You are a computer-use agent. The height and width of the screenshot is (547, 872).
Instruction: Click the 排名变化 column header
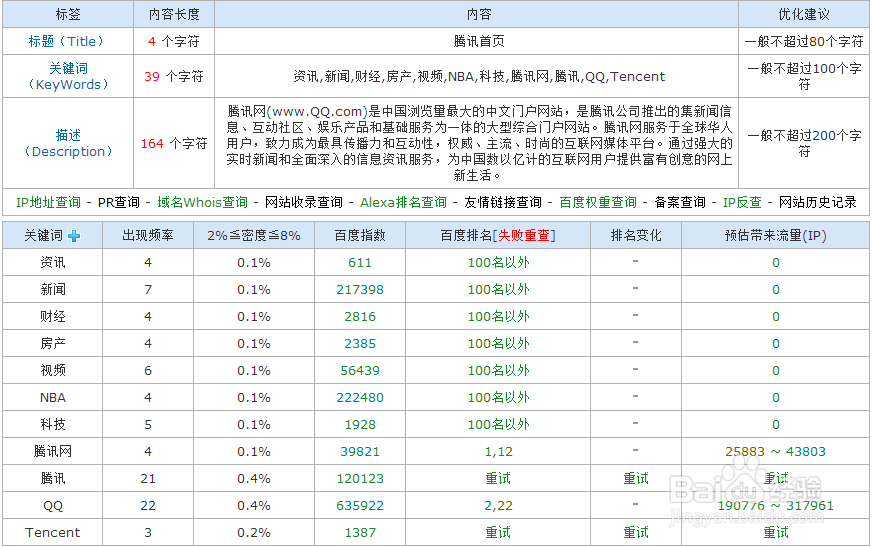[x=636, y=236]
